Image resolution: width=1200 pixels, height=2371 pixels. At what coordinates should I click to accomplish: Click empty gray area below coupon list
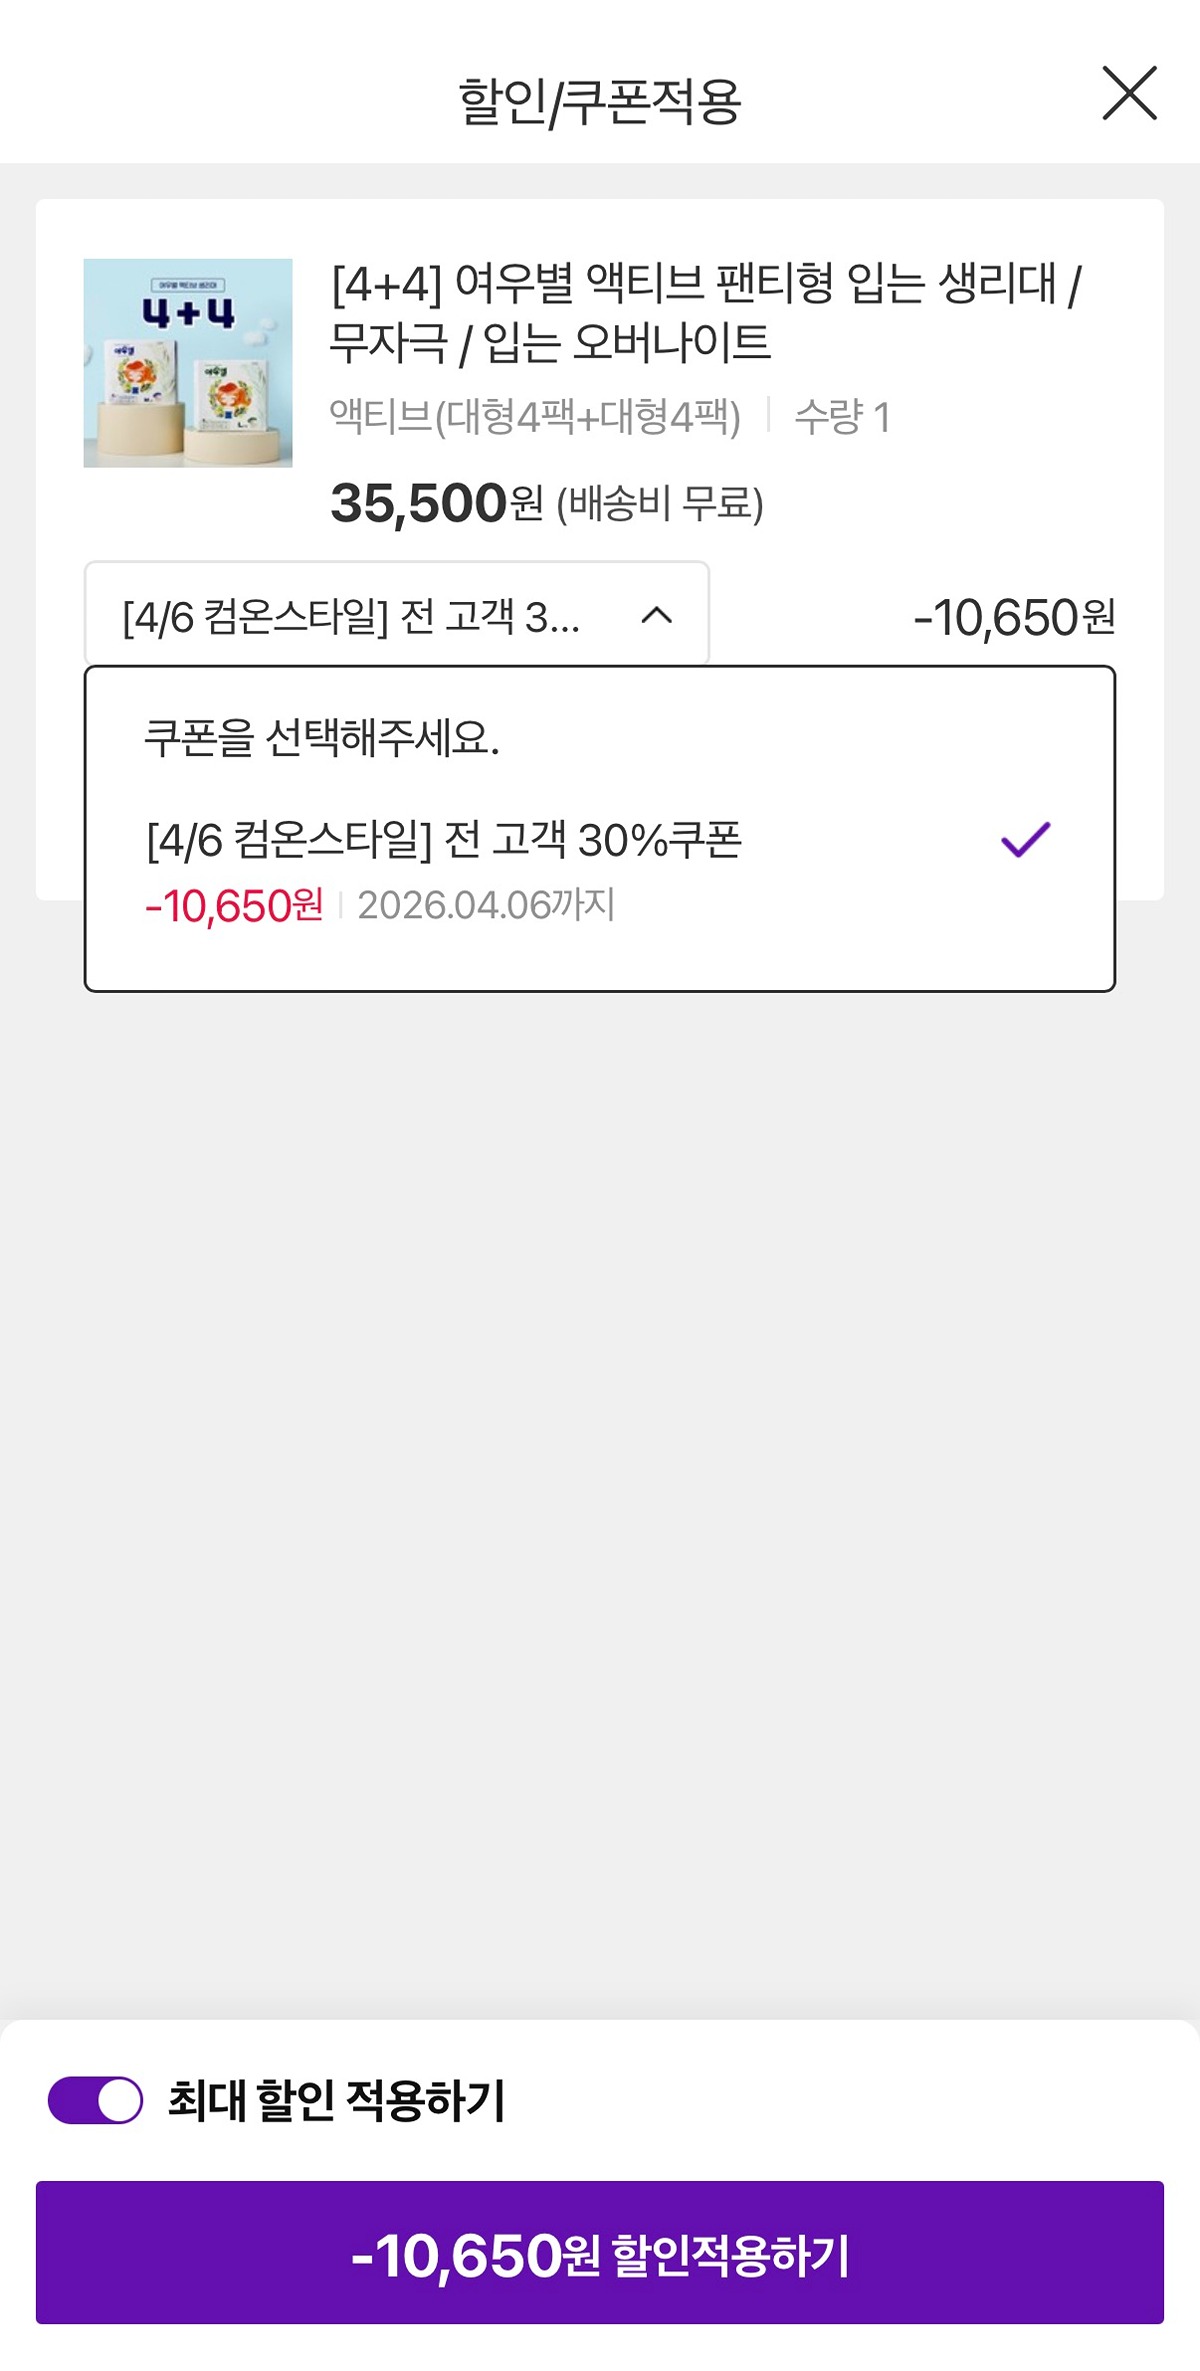600,1500
